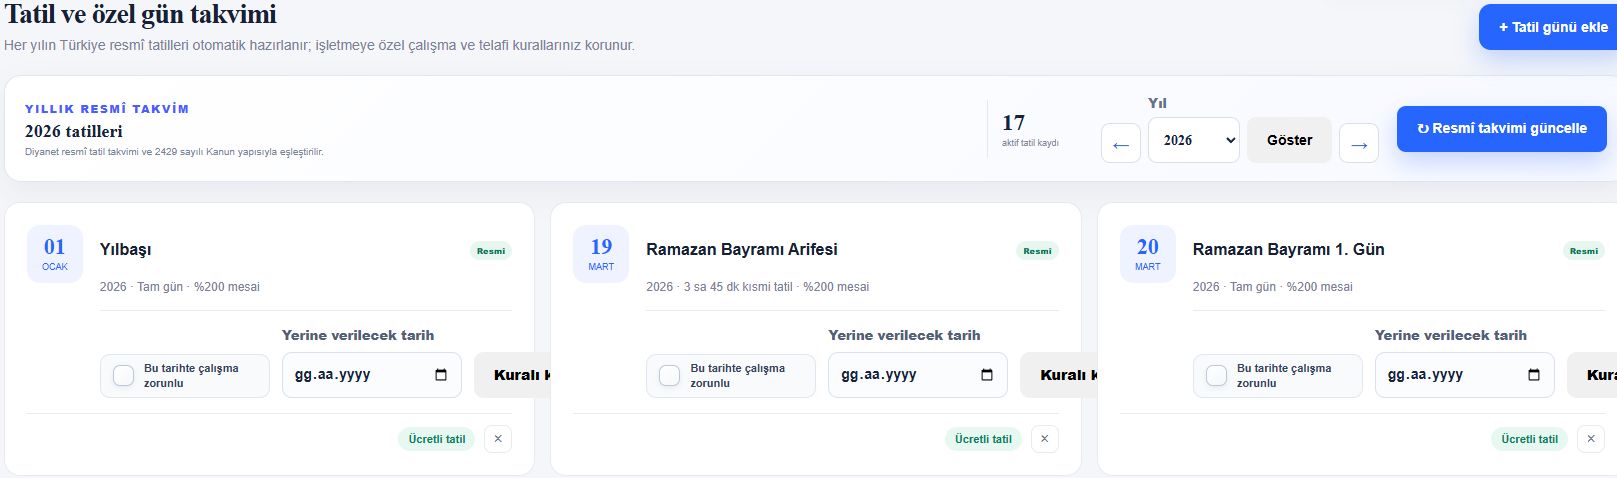Click Ramazan Bayramı Arifesi replacement date field
The height and width of the screenshot is (478, 1617).
(917, 375)
